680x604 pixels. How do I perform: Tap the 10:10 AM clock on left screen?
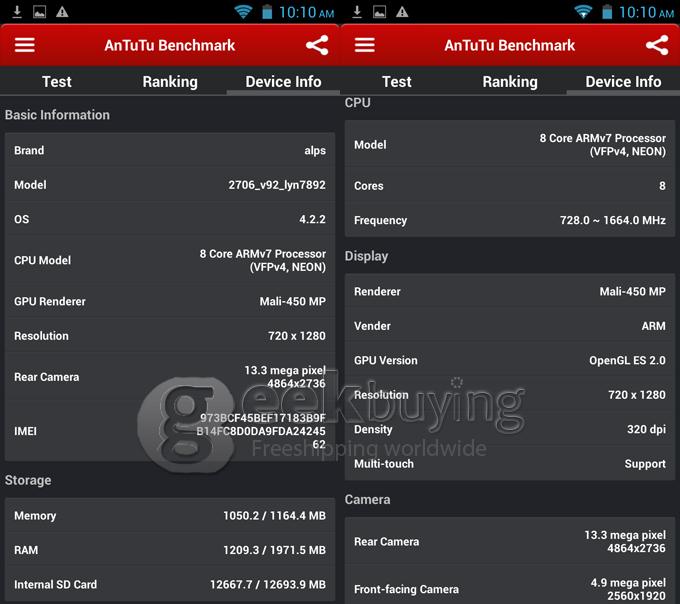click(x=306, y=12)
